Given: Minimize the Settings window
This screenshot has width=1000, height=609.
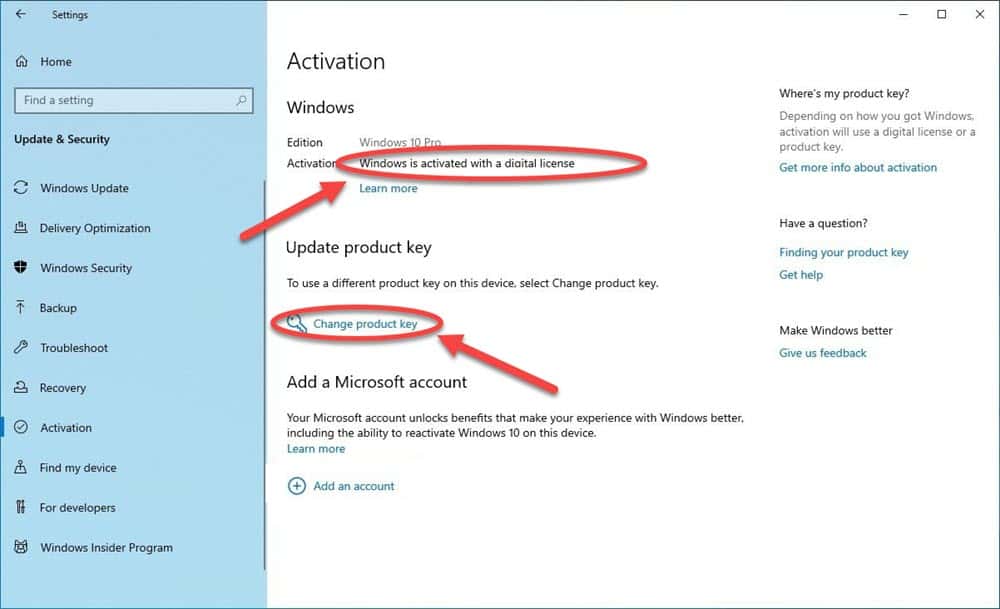Looking at the screenshot, I should (903, 14).
